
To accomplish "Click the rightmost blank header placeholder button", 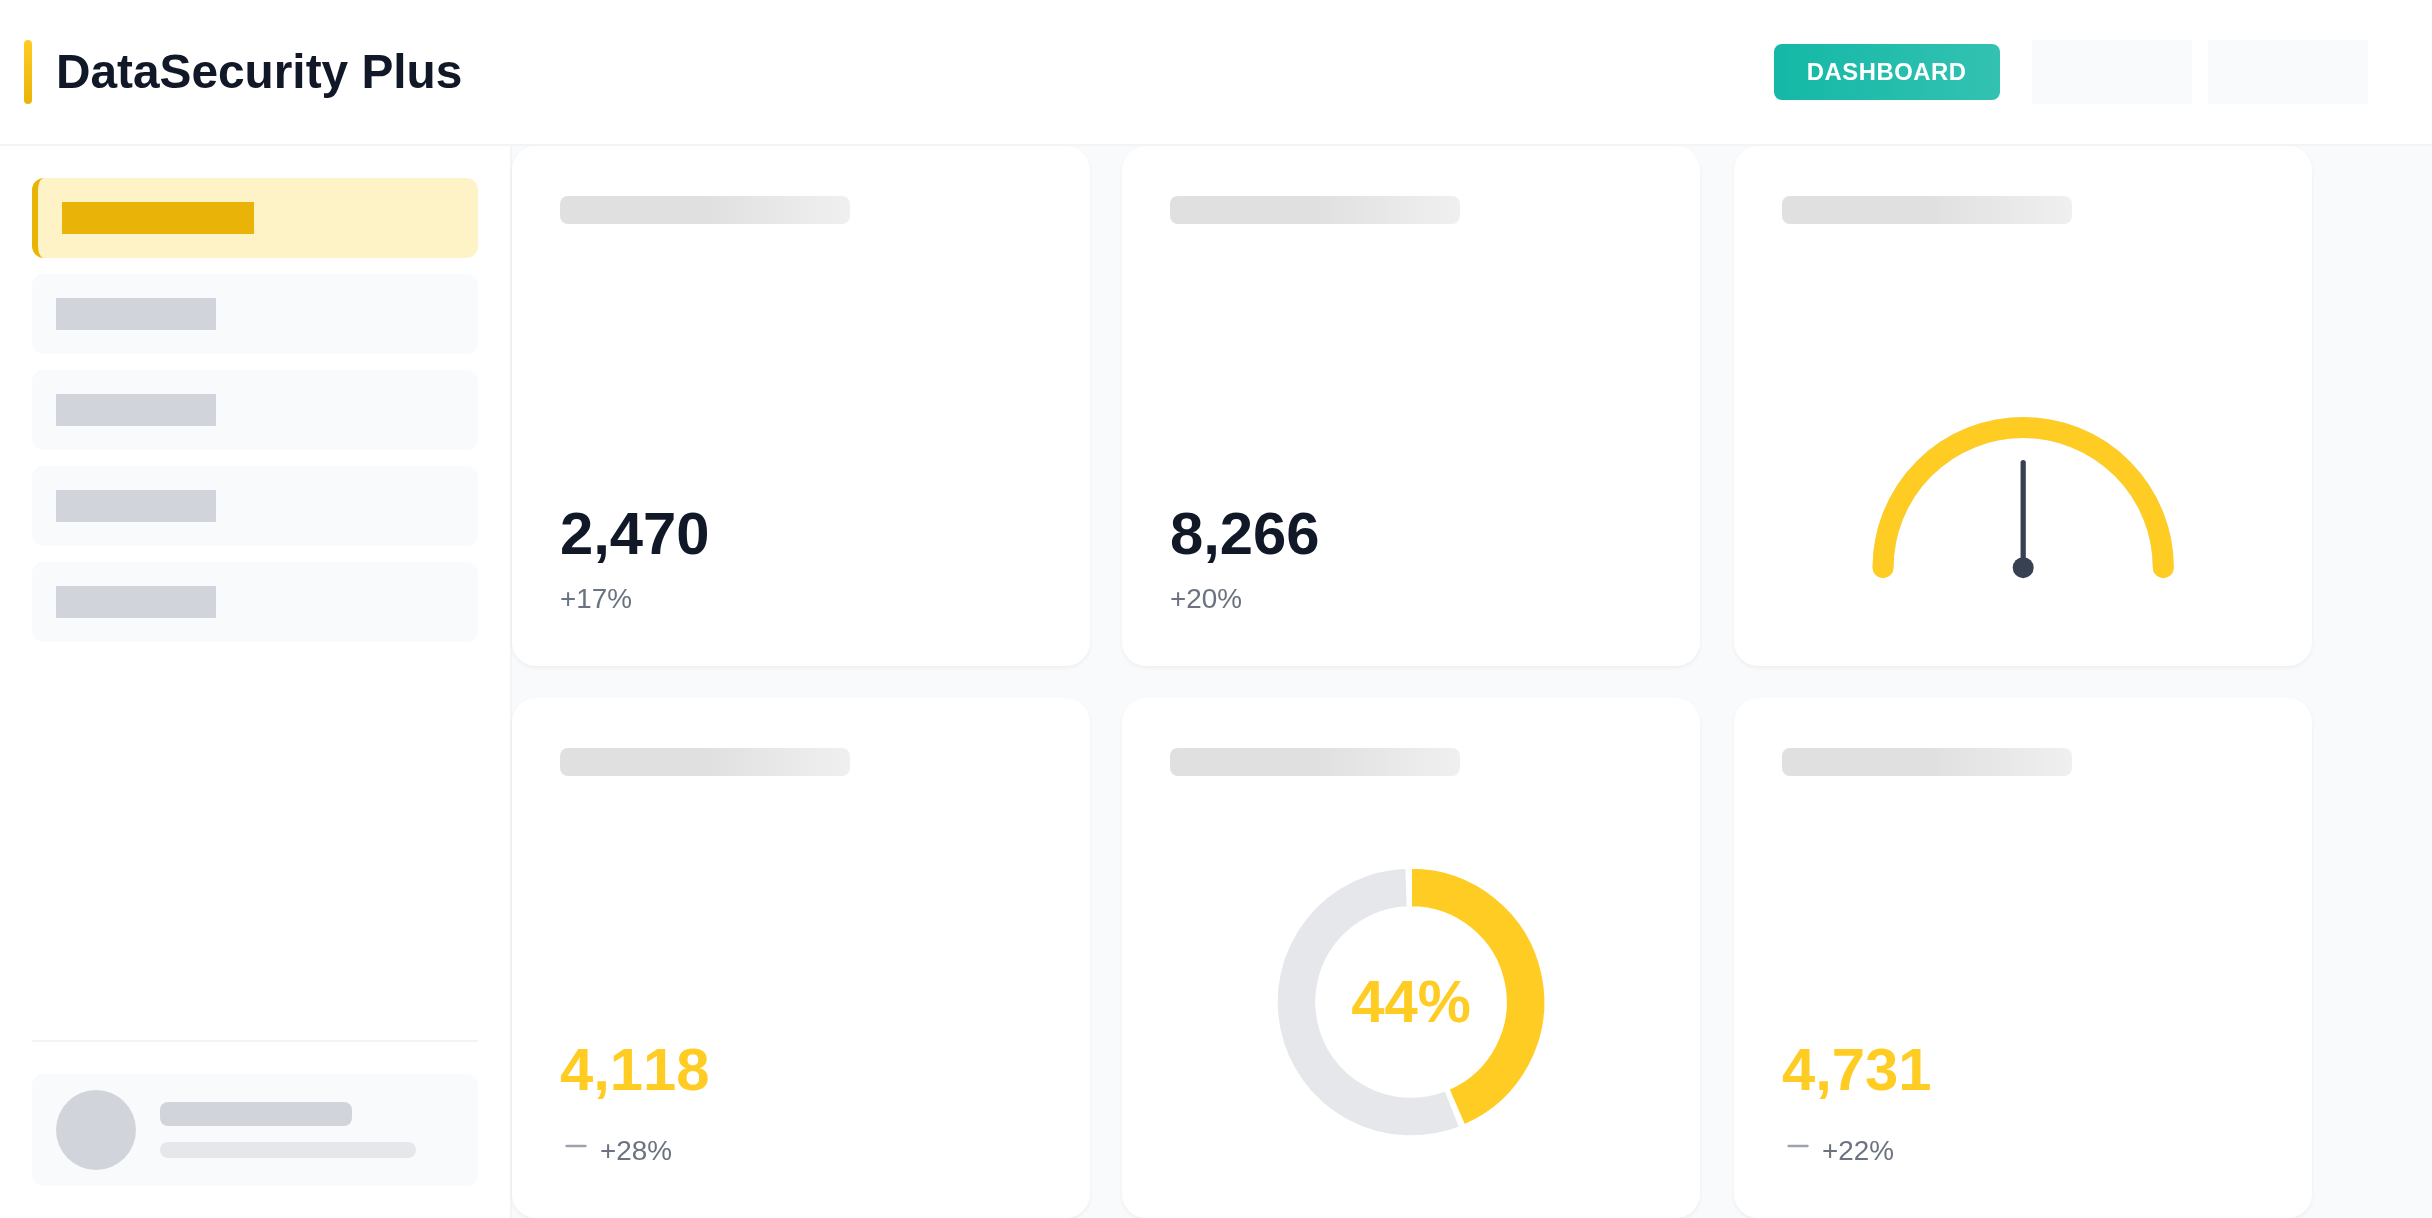I will pyautogui.click(x=2287, y=72).
